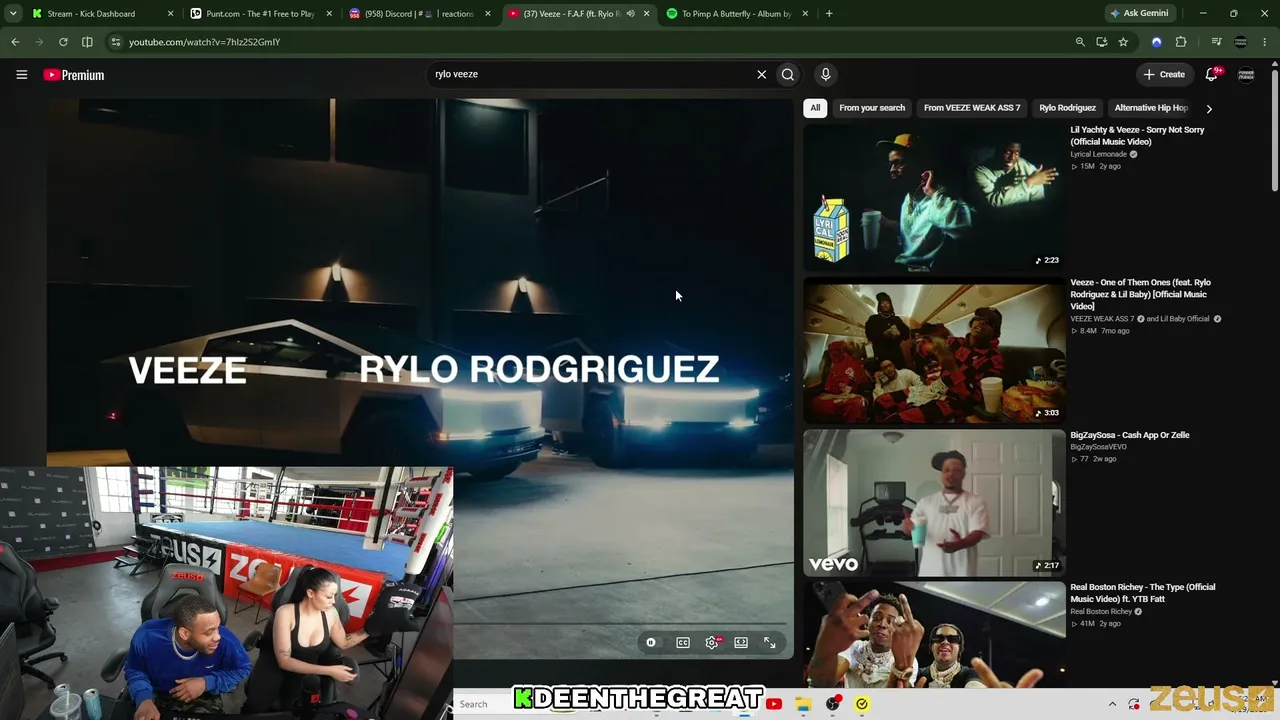This screenshot has width=1280, height=720.
Task: Open the browser split view icon
Action: (87, 42)
